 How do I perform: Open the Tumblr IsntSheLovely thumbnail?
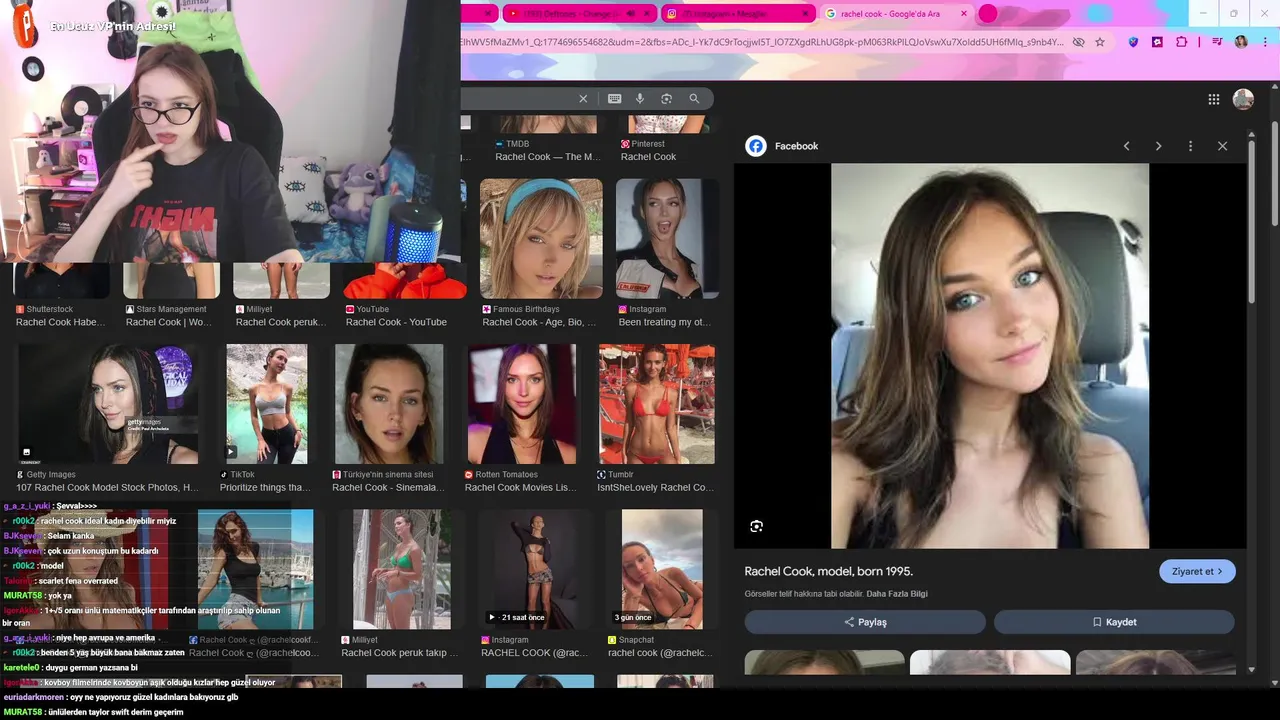[657, 404]
